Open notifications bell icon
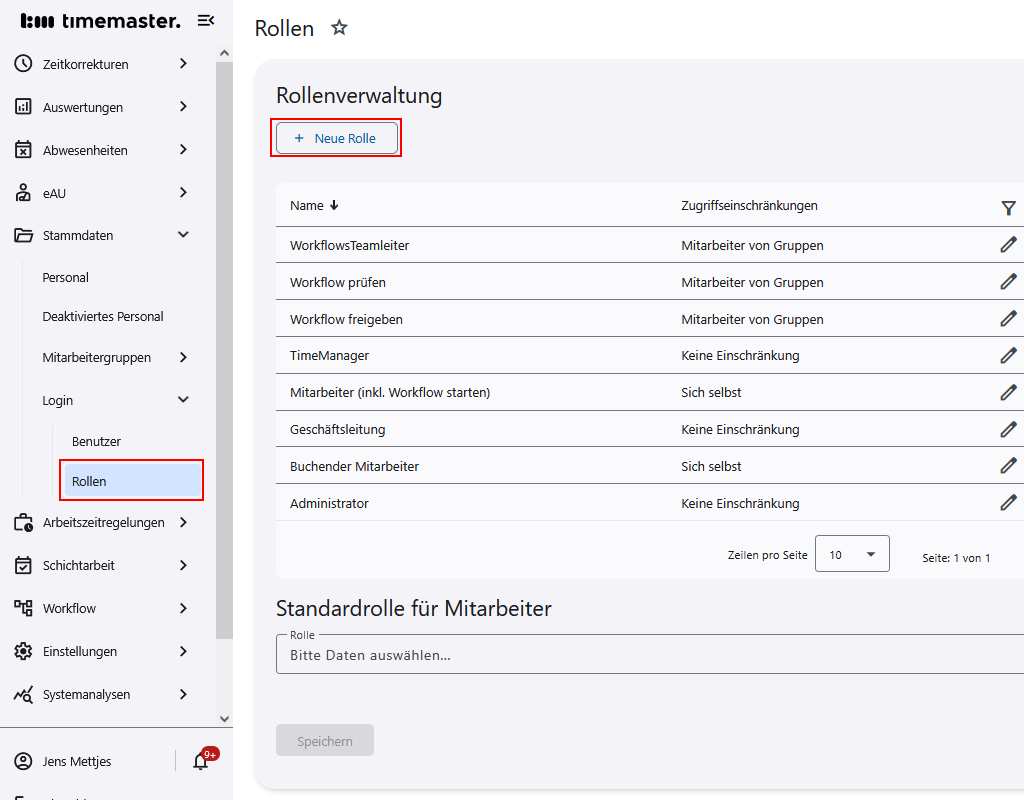1024x800 pixels. pyautogui.click(x=201, y=761)
